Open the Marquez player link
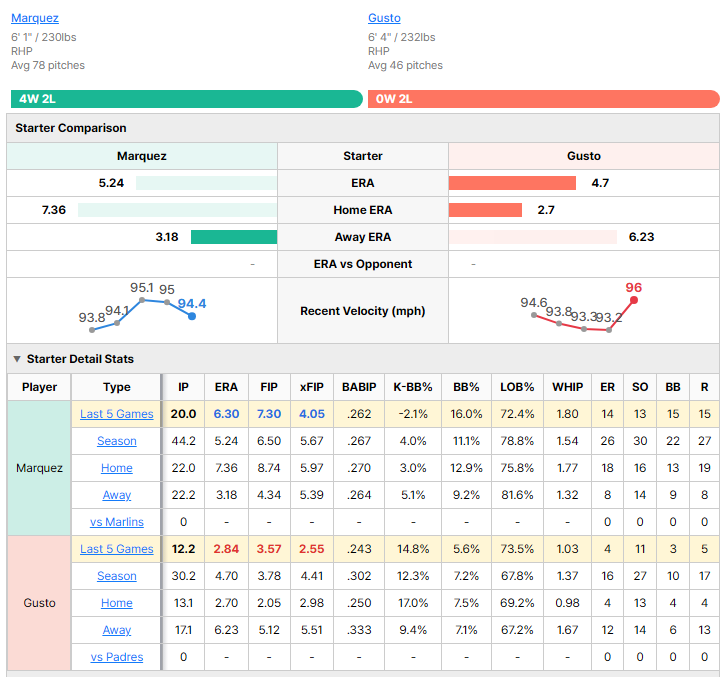726x677 pixels. [35, 18]
